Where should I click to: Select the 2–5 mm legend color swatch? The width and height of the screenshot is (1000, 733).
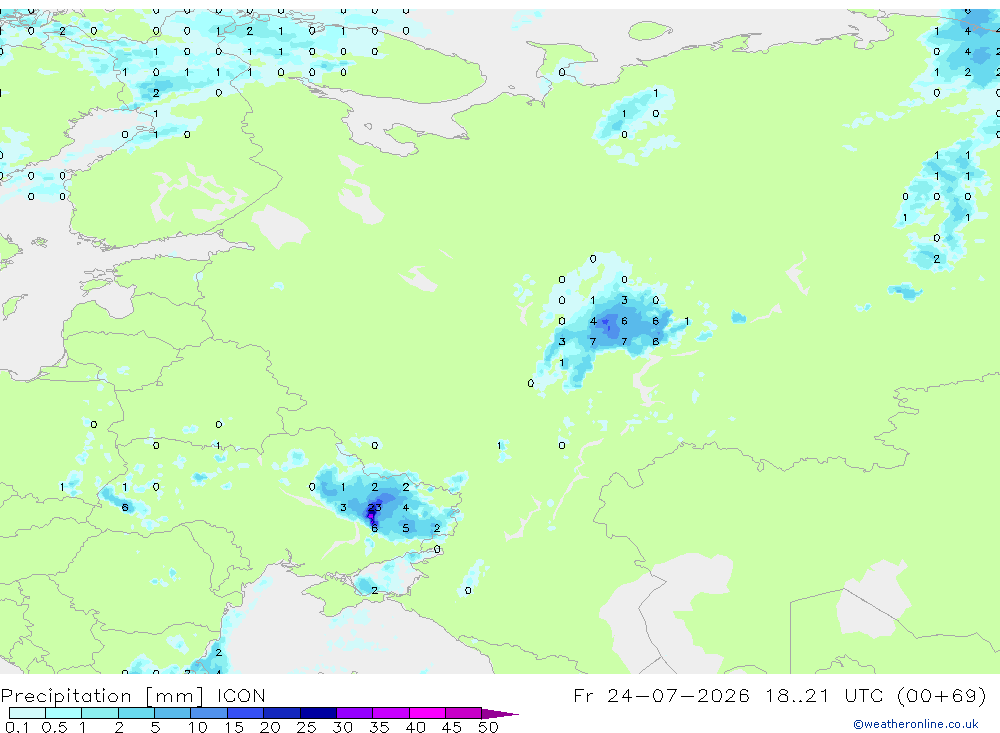[x=136, y=713]
